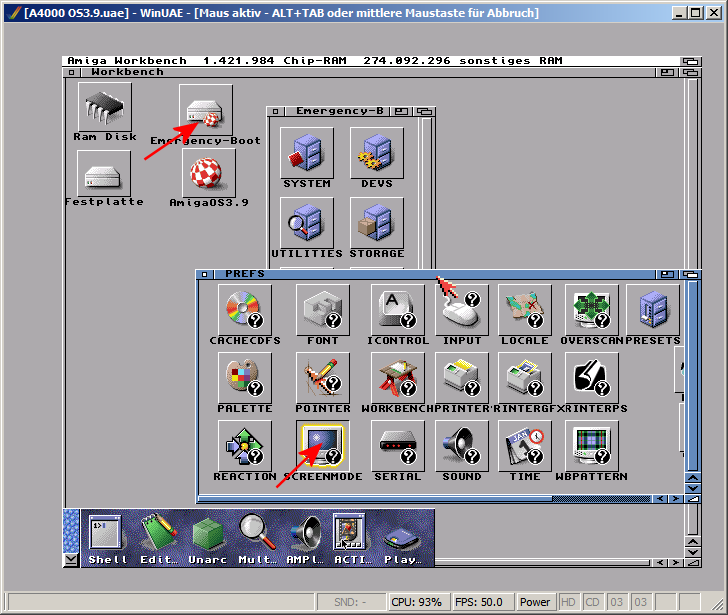The height and width of the screenshot is (615, 728).
Task: Select the PALETTE prefs icon
Action: click(245, 377)
